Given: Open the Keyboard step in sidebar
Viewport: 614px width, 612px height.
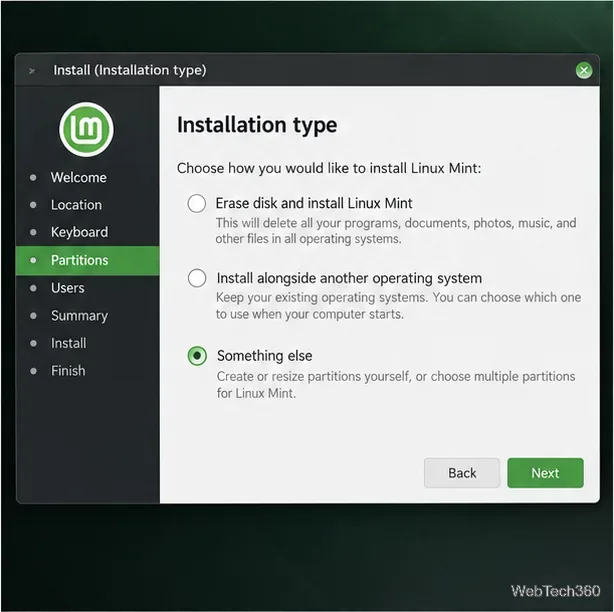Looking at the screenshot, I should click(79, 232).
